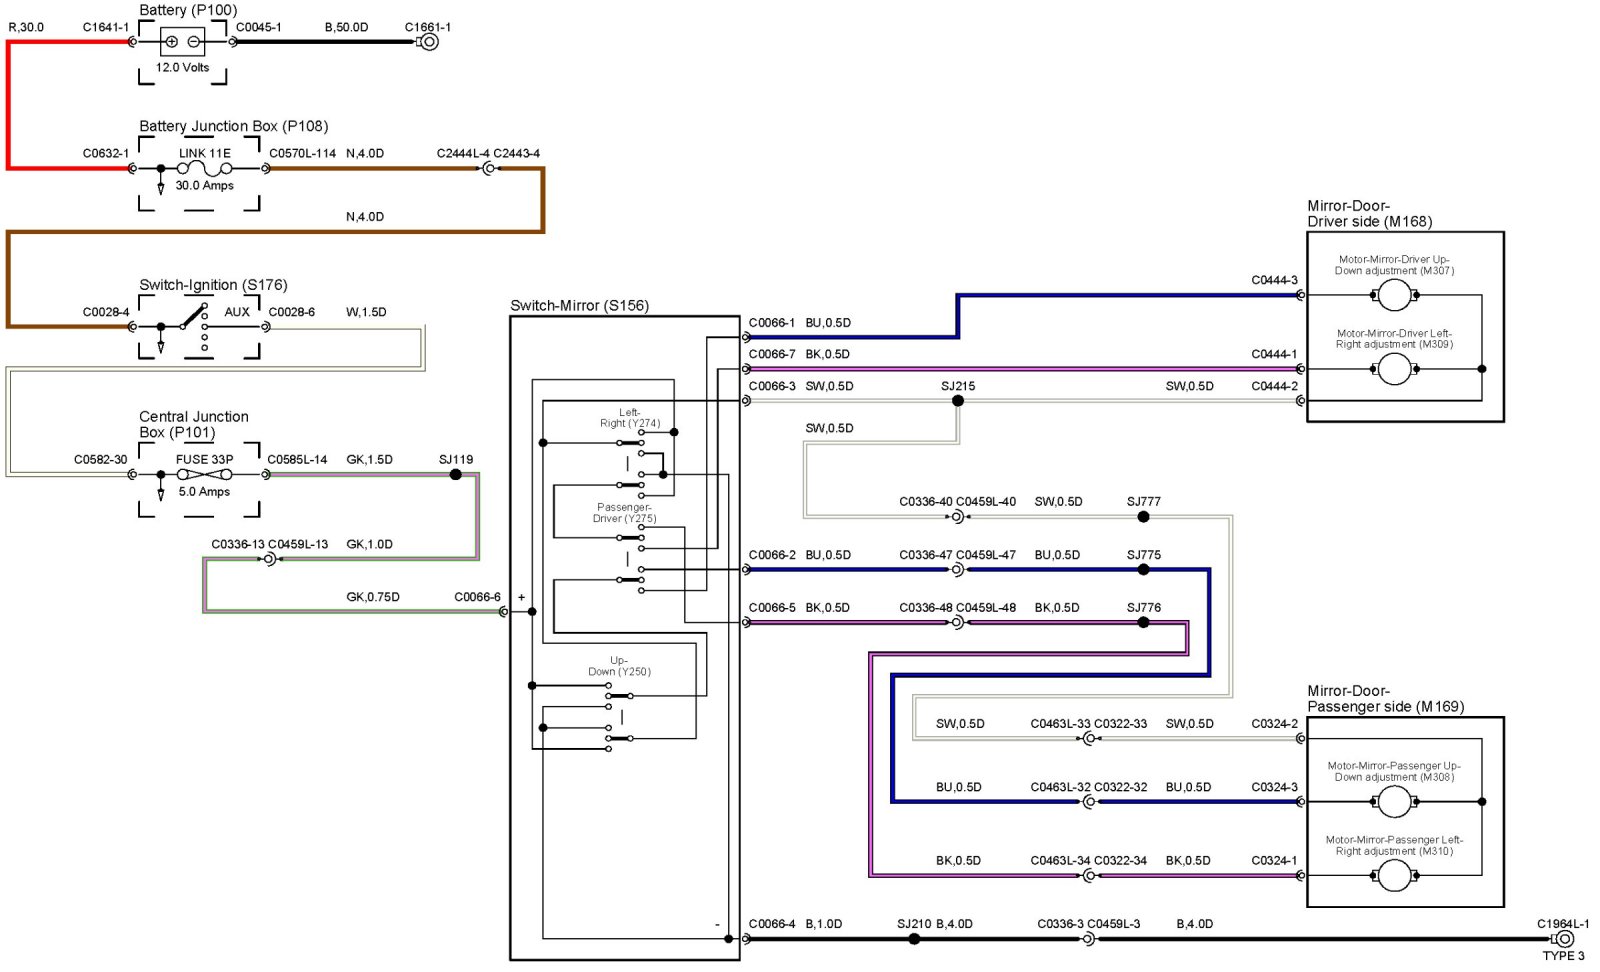Screen dimensions: 1600x972
Task: Click the Driver Left-Right motor symbol (M309)
Action: [1394, 369]
